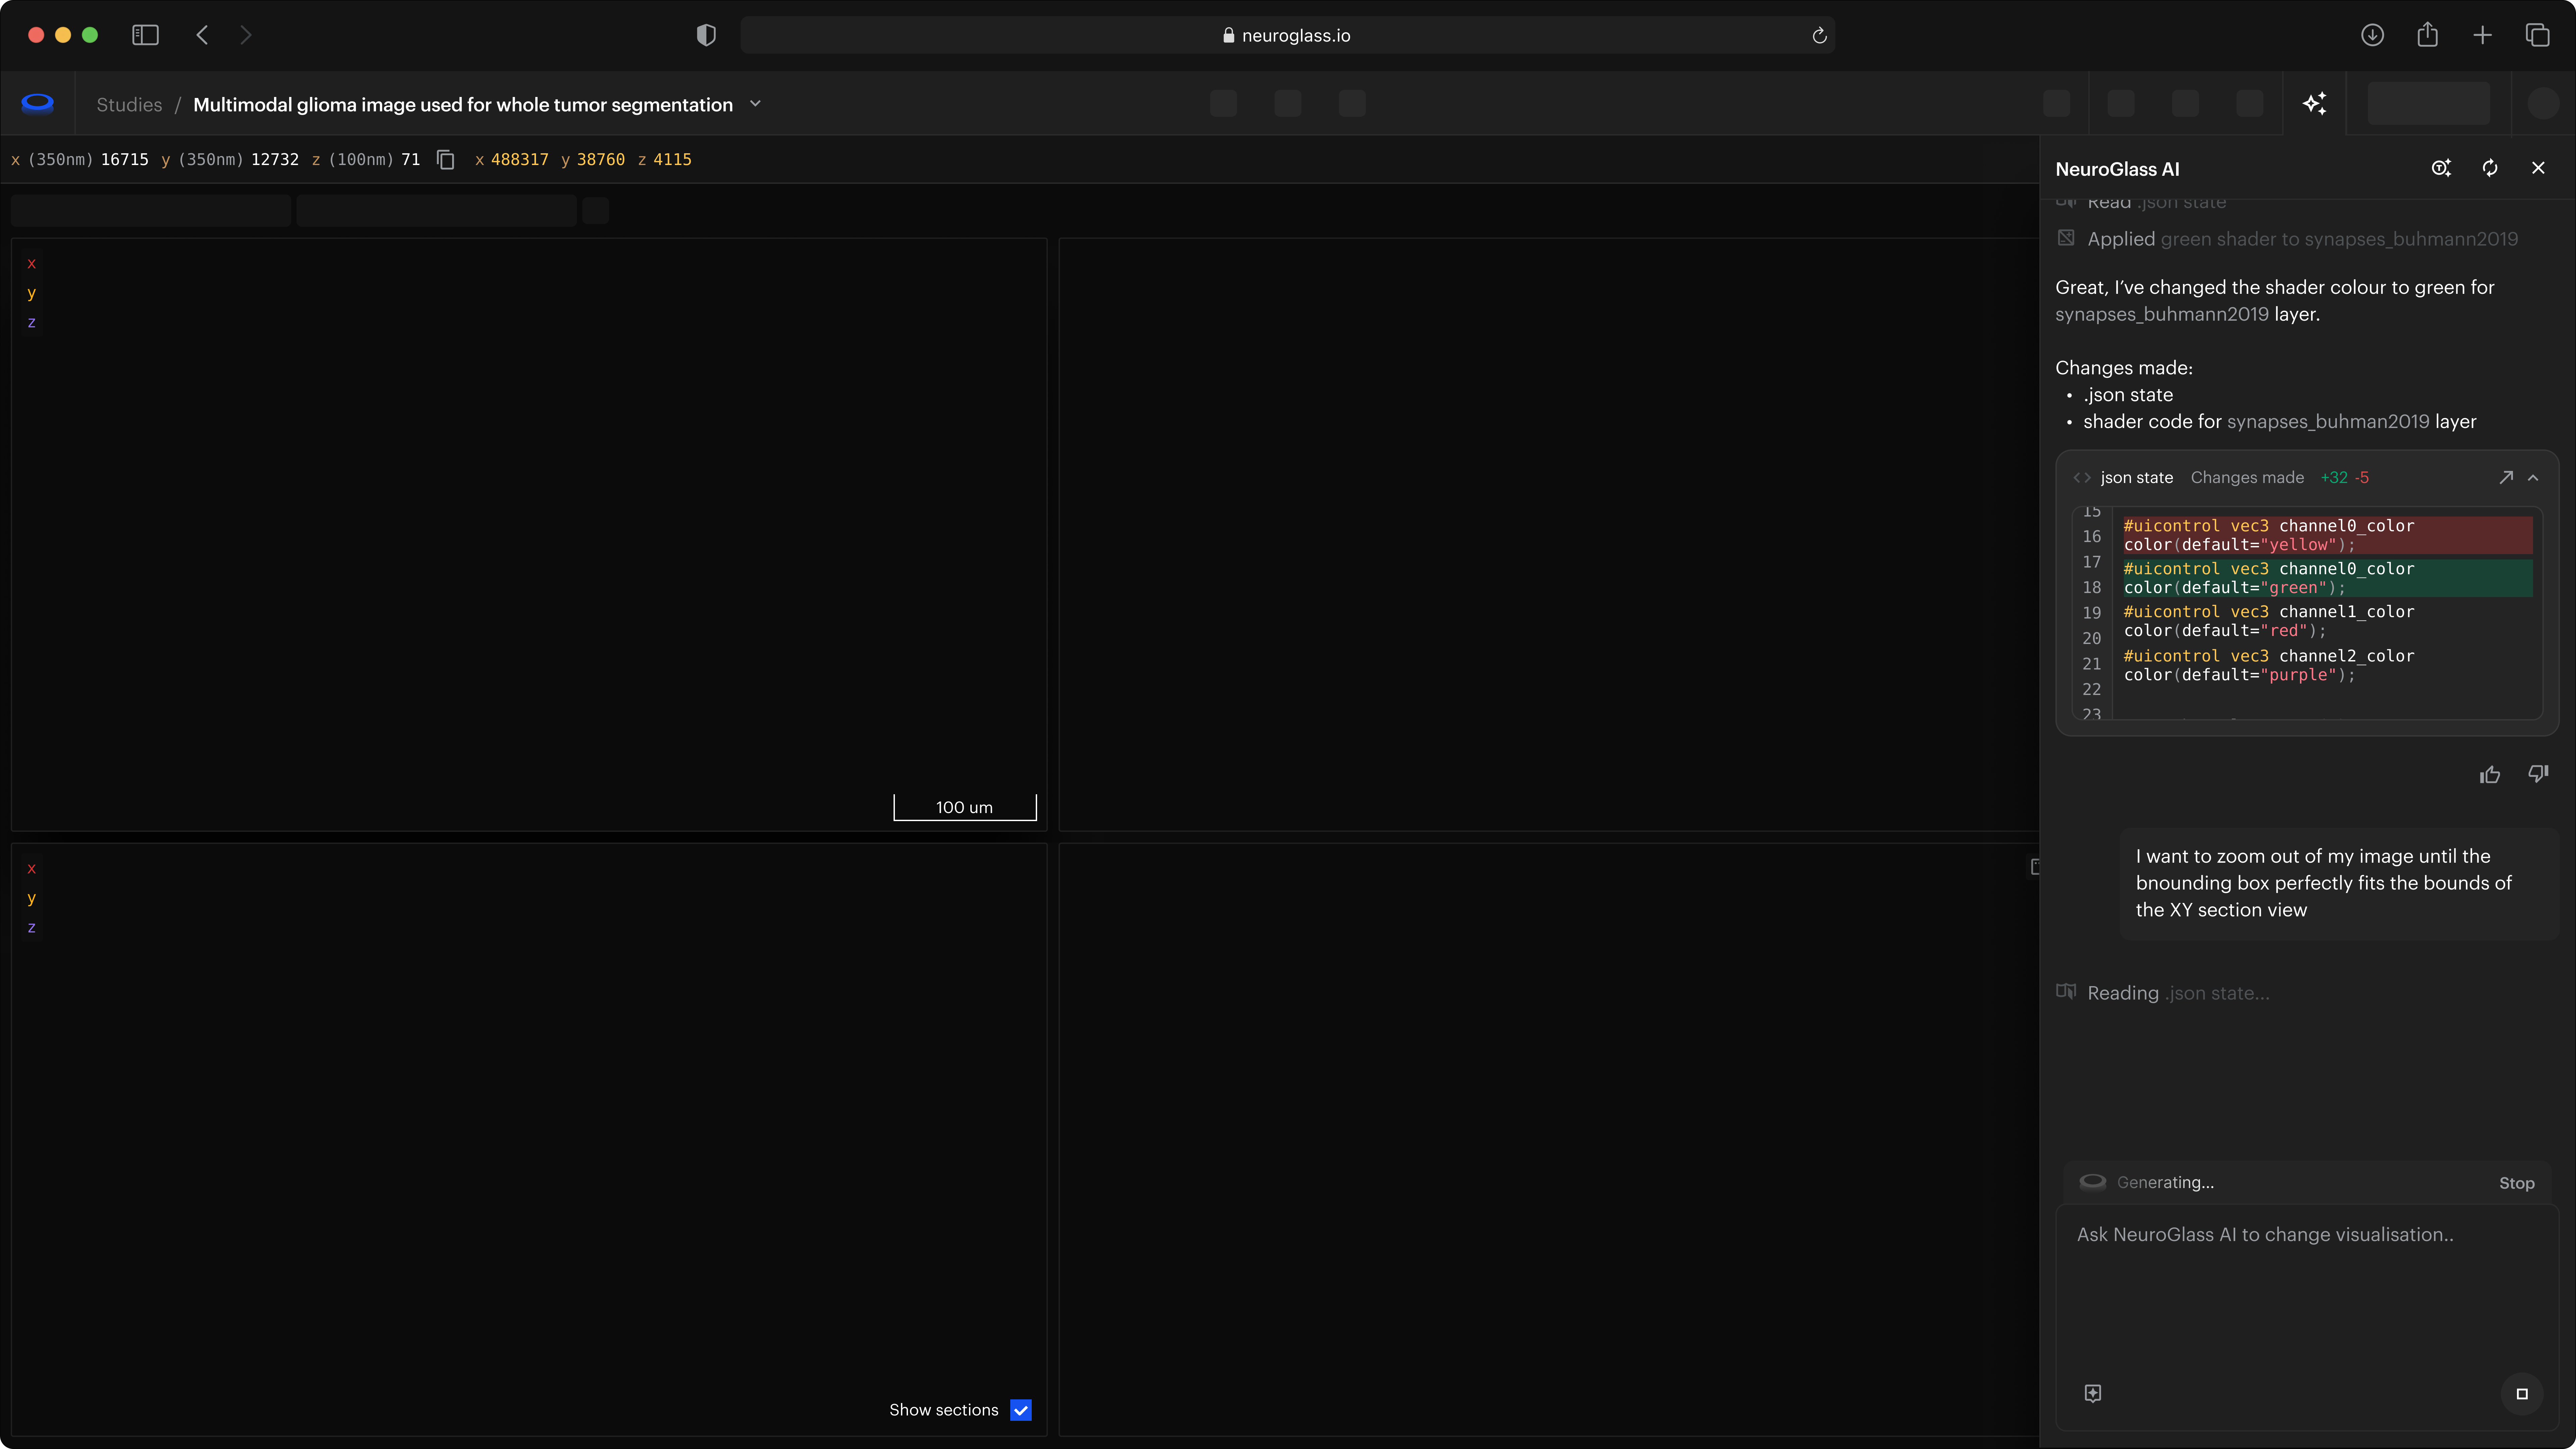Toggle the privacy shield in address bar
Viewport: 2576px width, 1449px height.
click(706, 35)
